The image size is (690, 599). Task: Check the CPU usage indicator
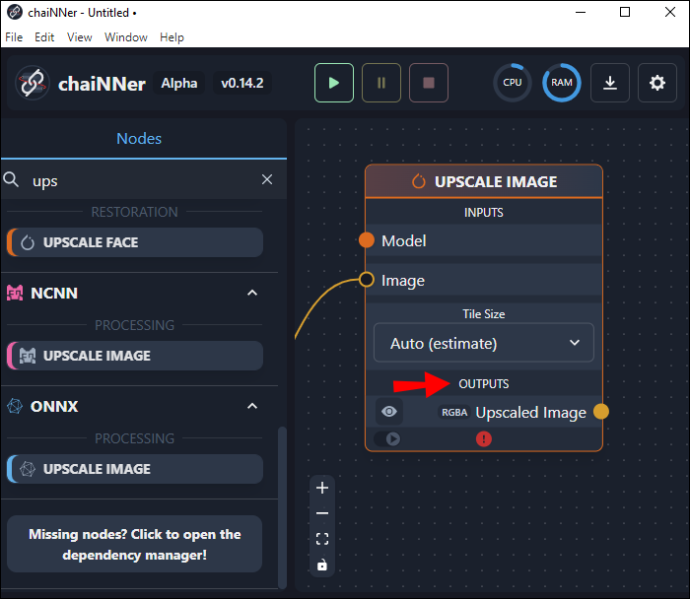[512, 83]
